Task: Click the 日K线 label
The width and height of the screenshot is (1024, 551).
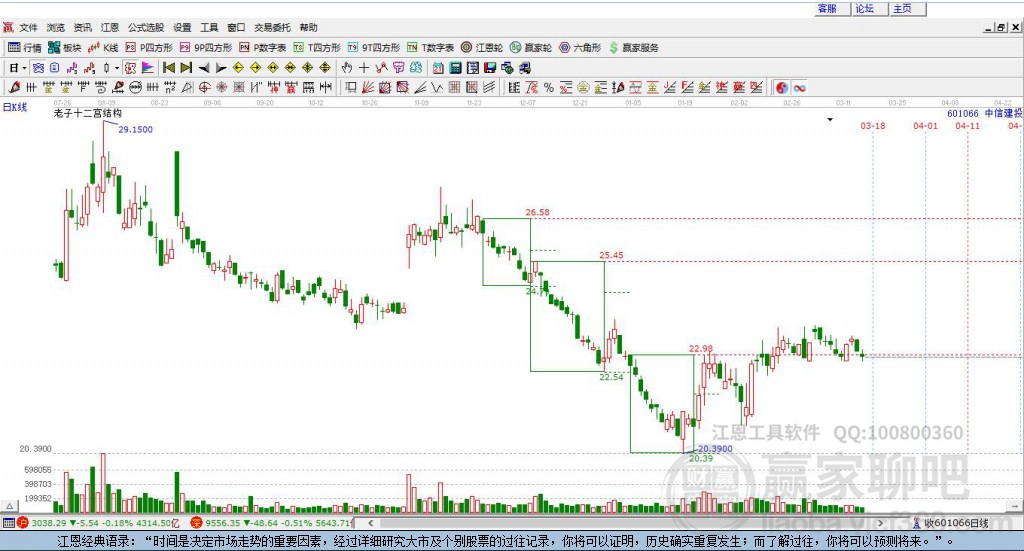Action: (15, 108)
